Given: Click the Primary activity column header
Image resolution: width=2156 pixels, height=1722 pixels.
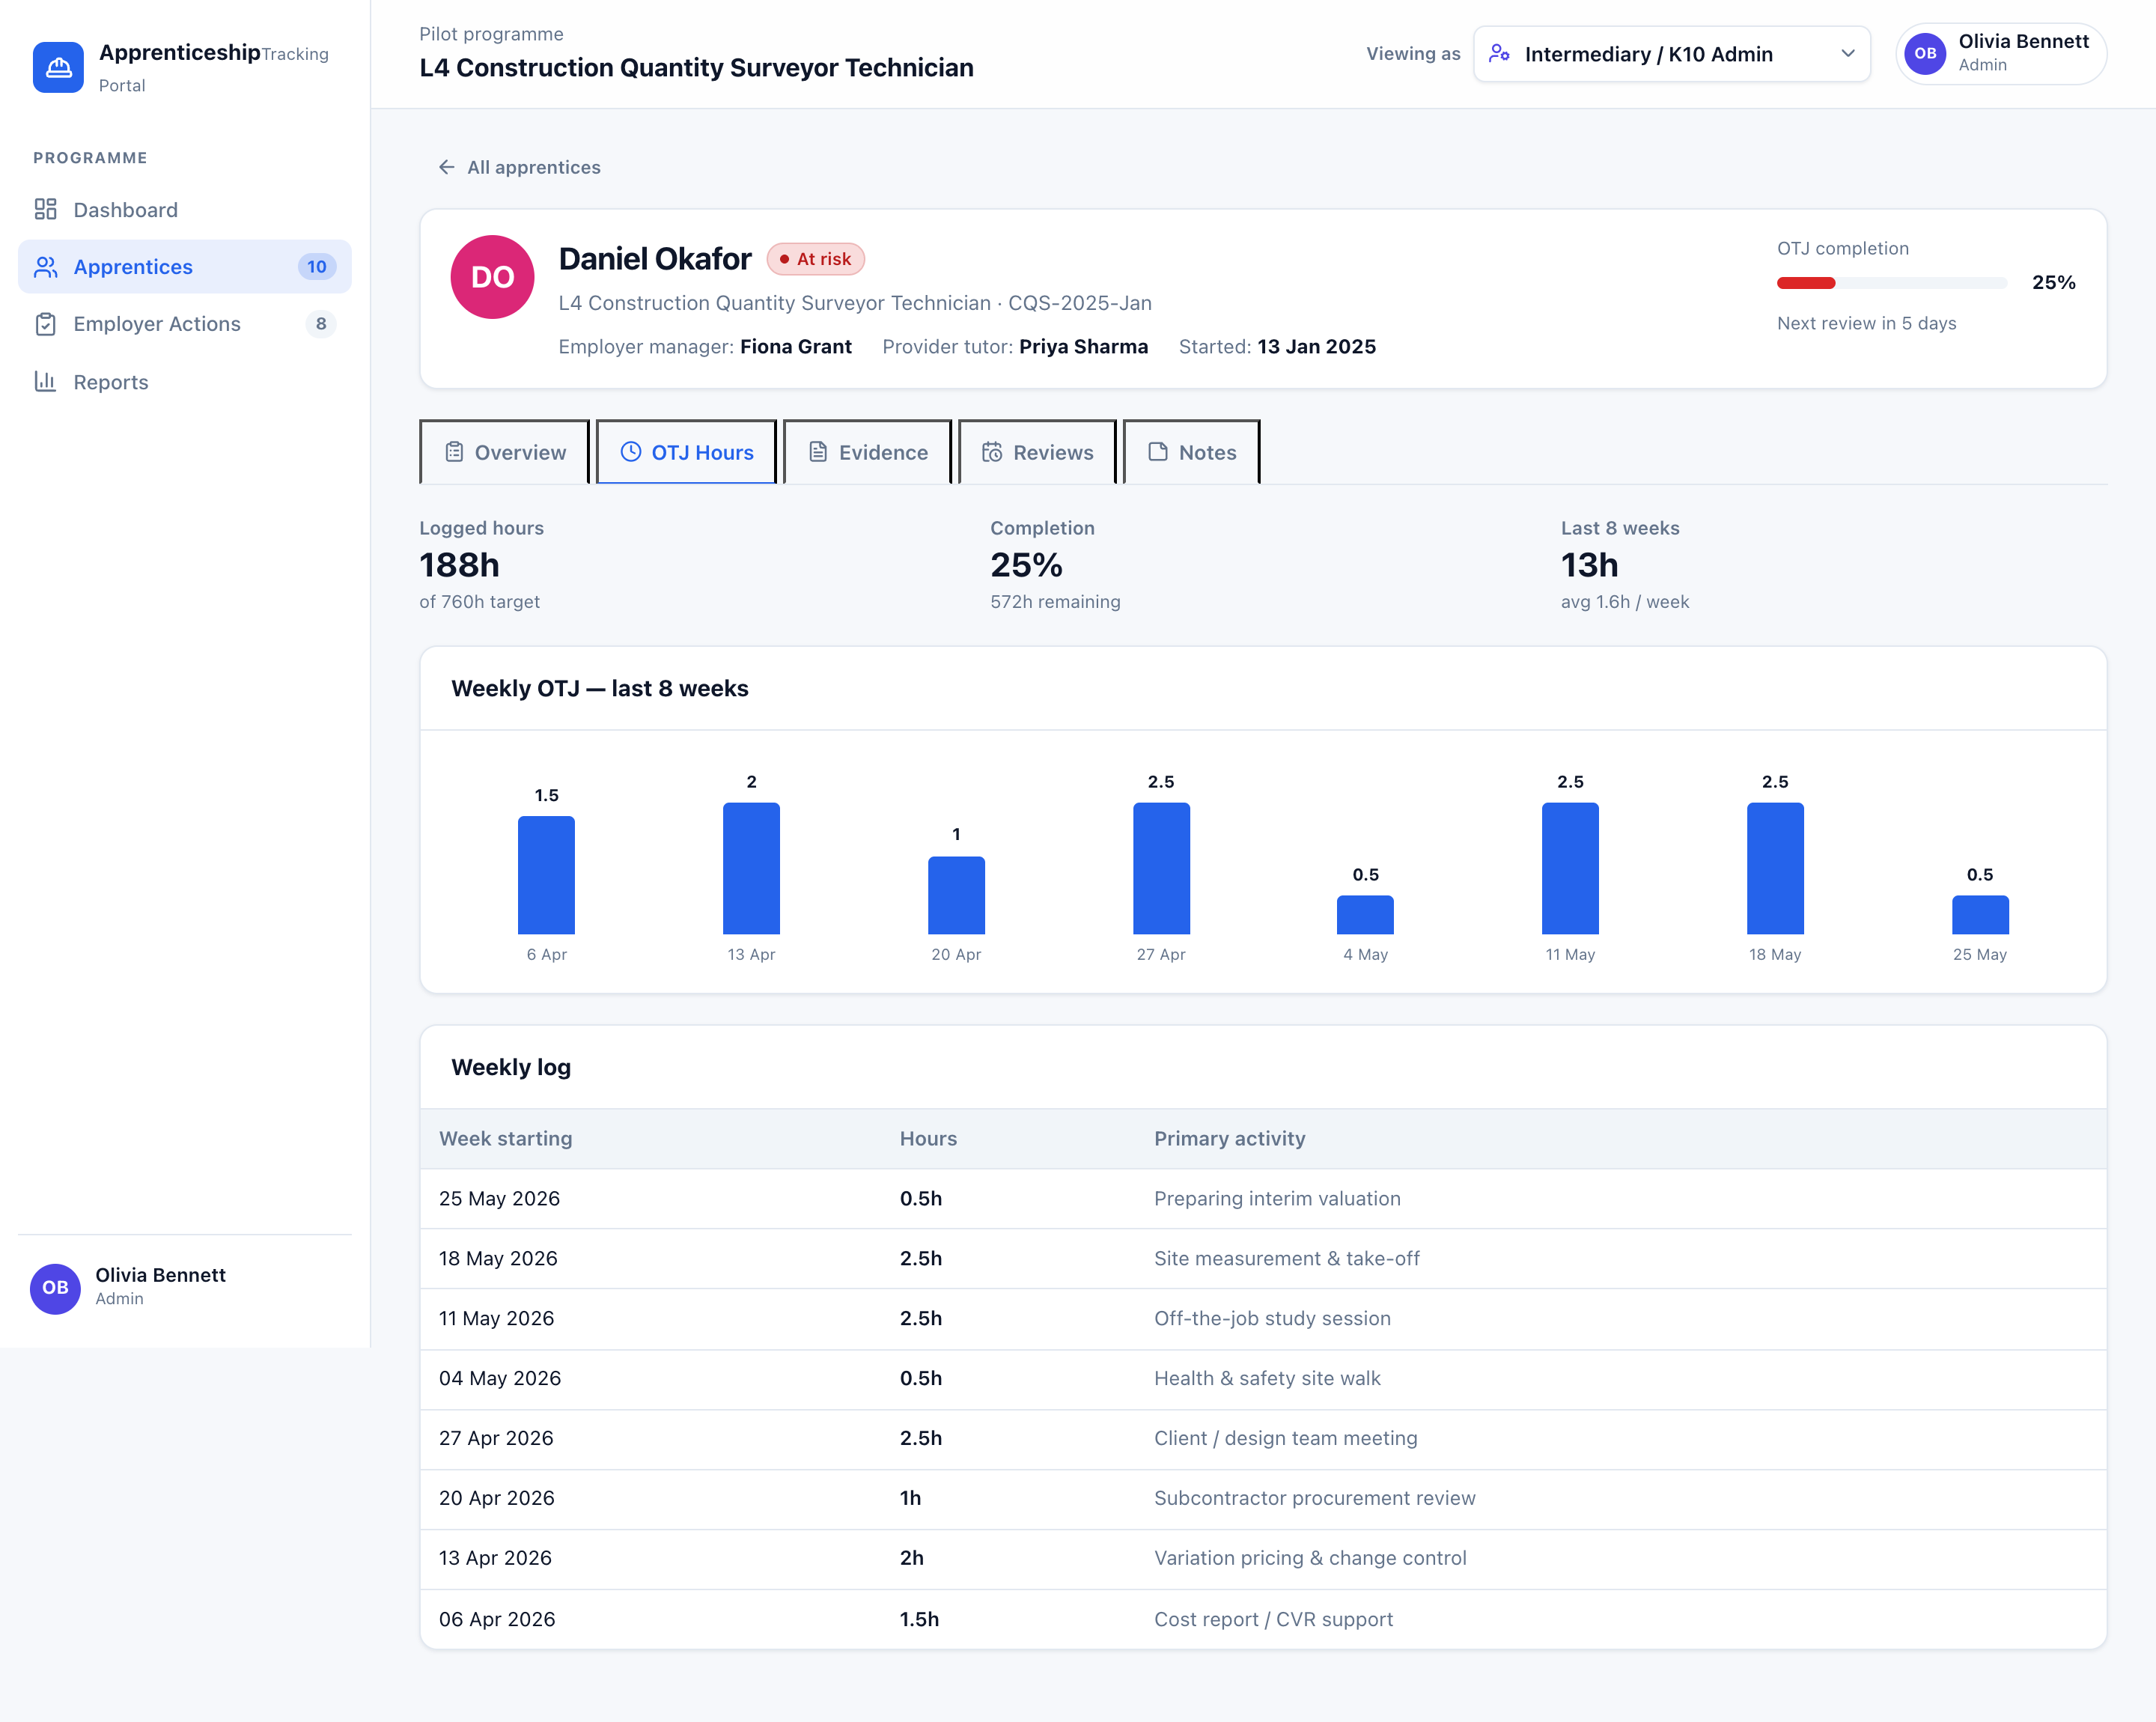Looking at the screenshot, I should click(1229, 1138).
